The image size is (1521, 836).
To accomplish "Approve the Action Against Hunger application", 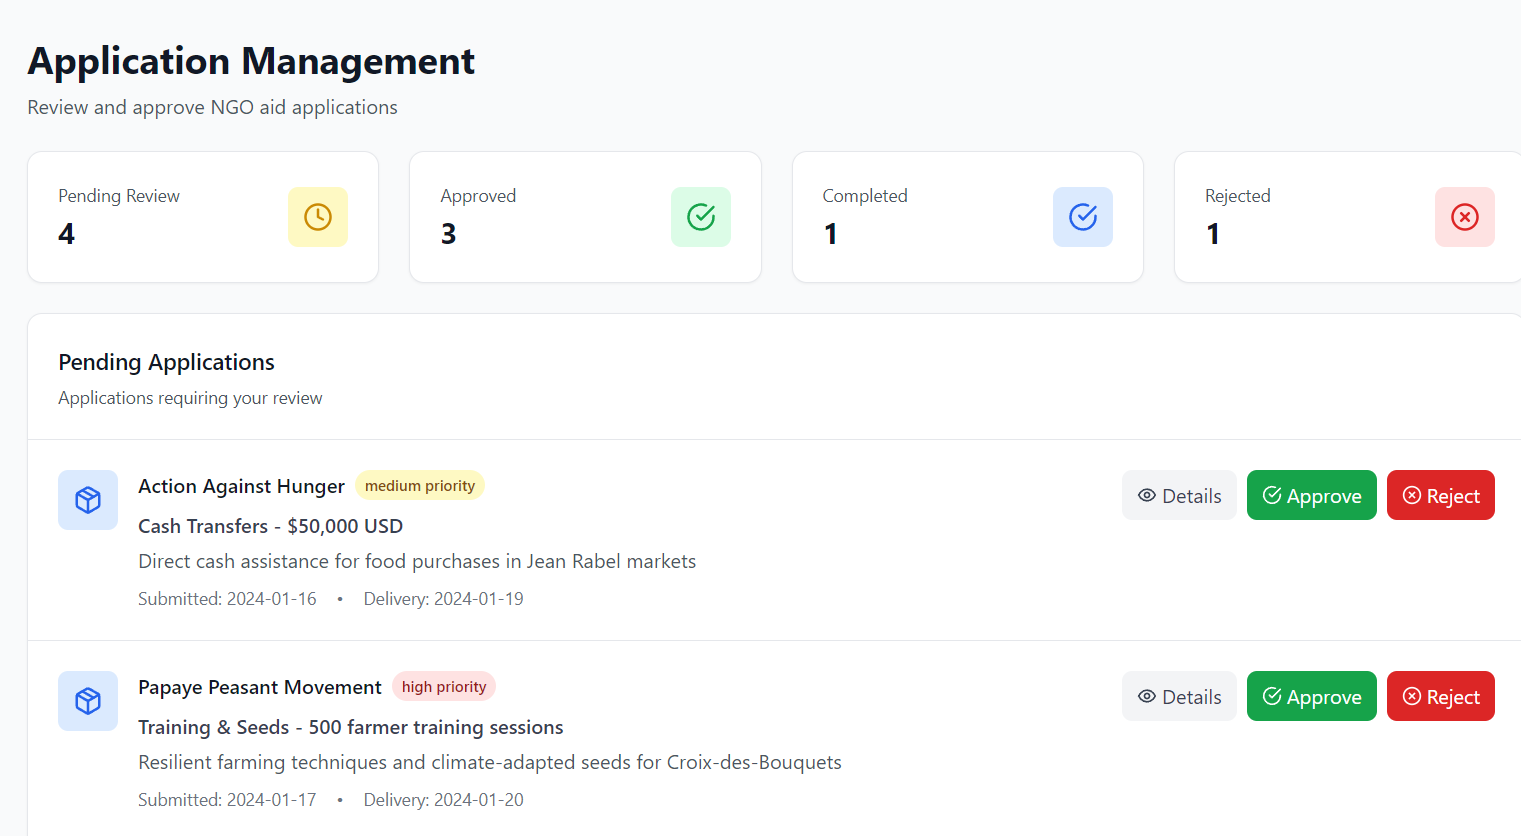I will (x=1311, y=496).
